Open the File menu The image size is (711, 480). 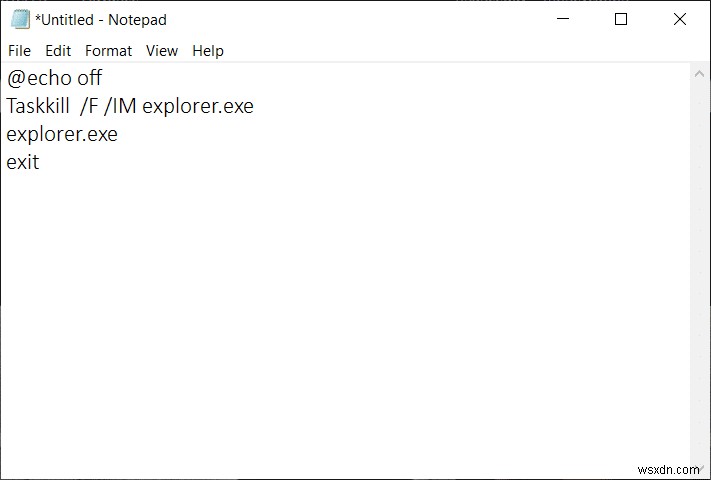click(x=19, y=51)
